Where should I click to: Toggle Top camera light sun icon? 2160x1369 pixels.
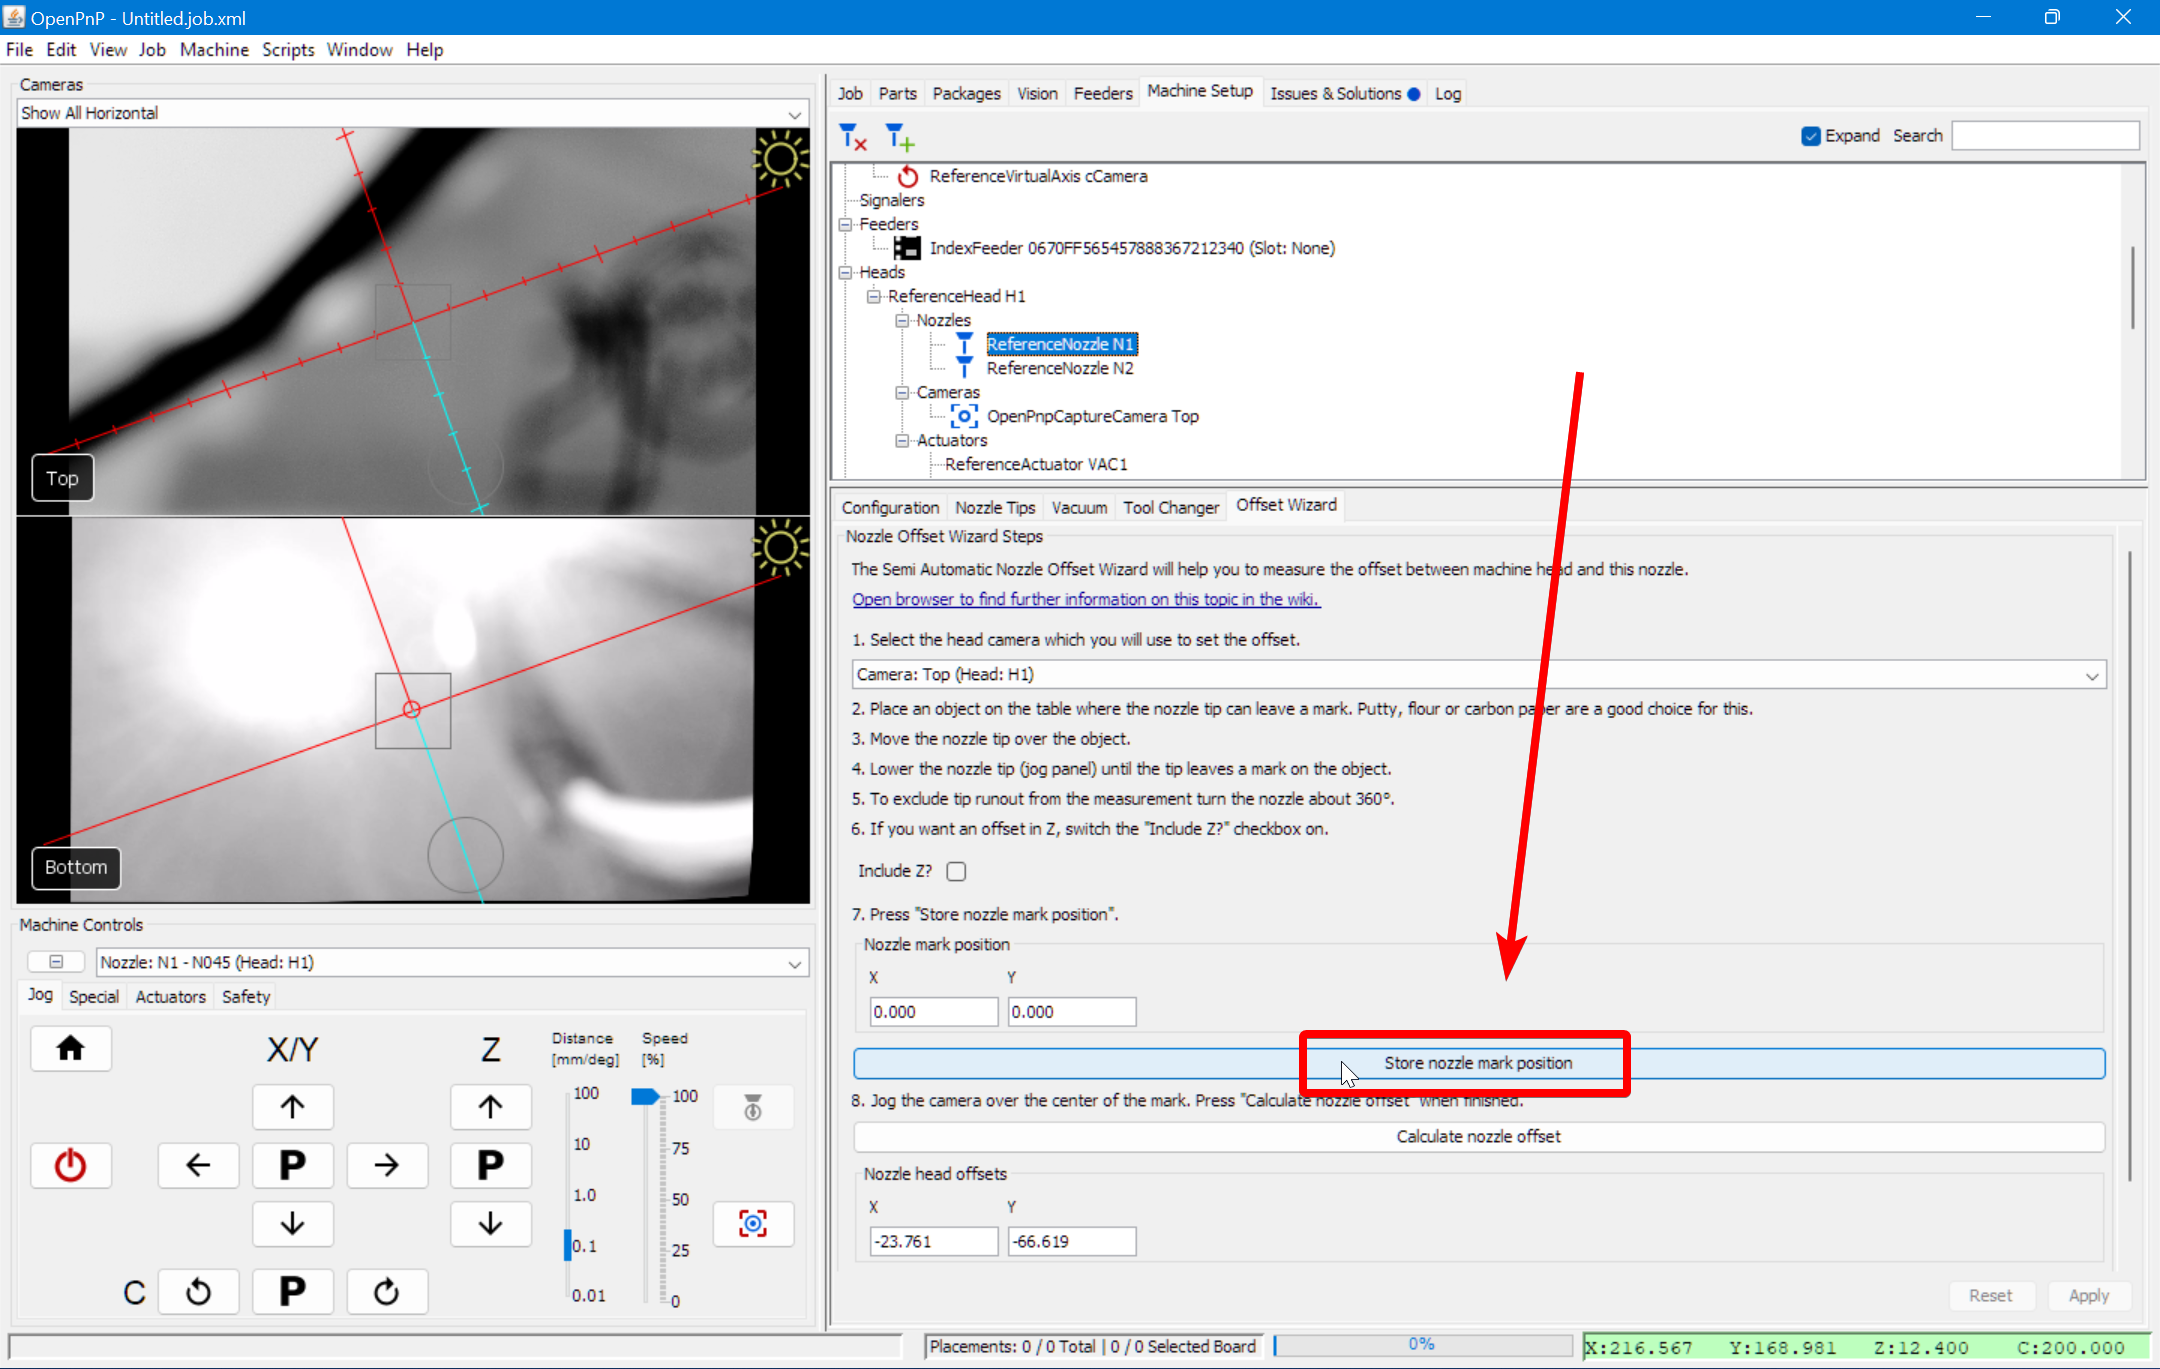(780, 159)
